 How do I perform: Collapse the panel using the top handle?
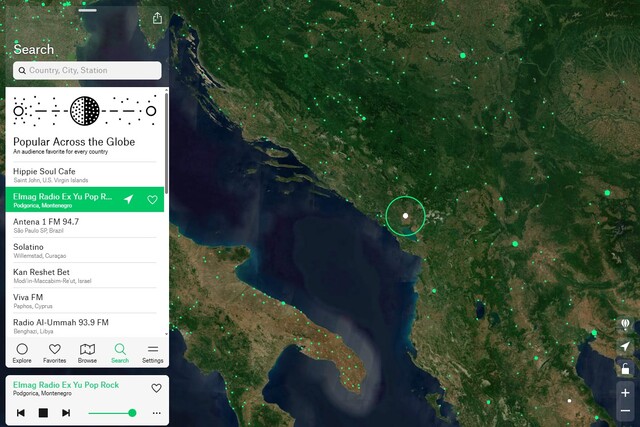point(87,10)
